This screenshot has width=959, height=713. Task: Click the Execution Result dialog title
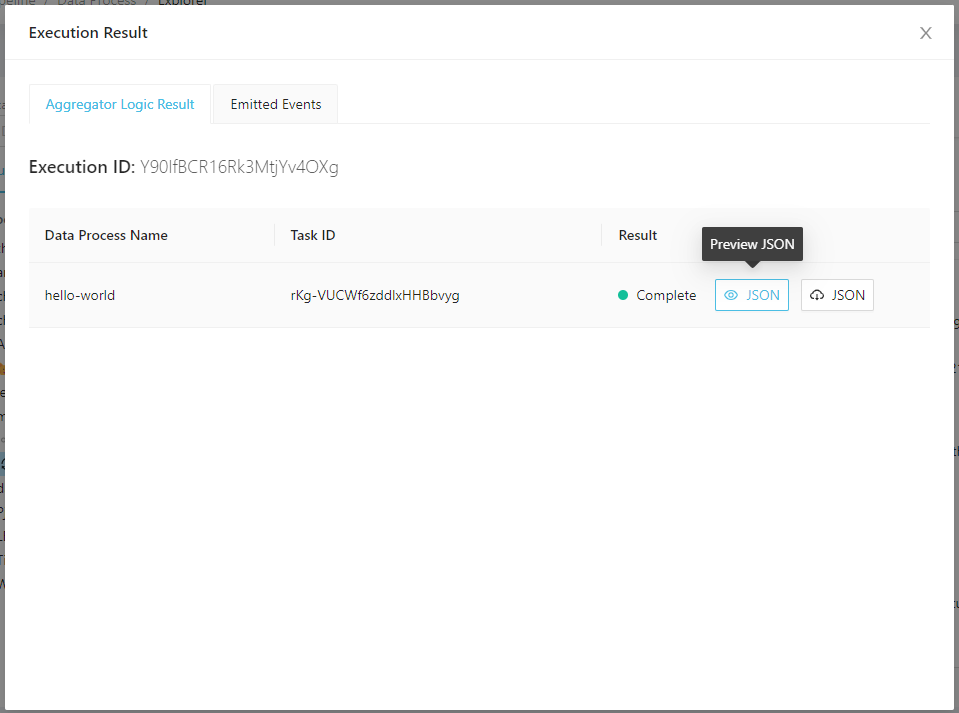coord(88,33)
